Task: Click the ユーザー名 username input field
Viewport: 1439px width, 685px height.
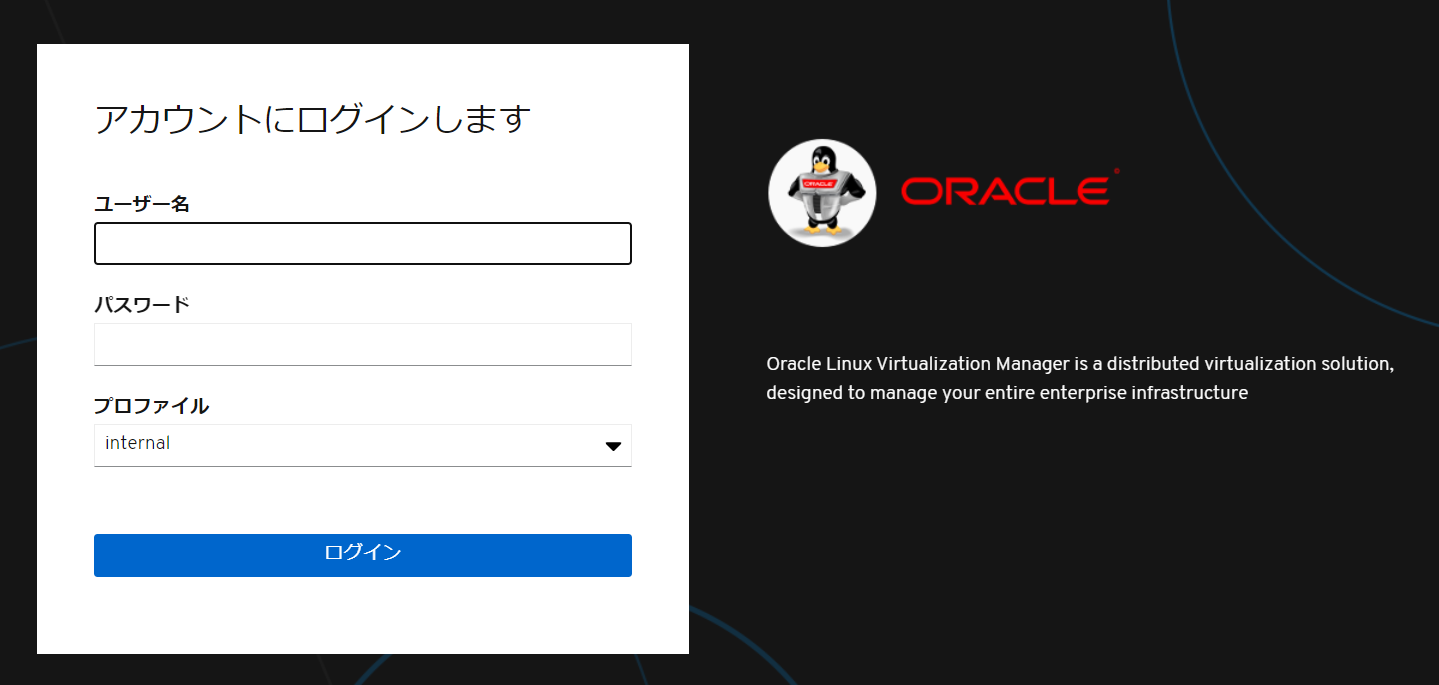Action: (363, 244)
